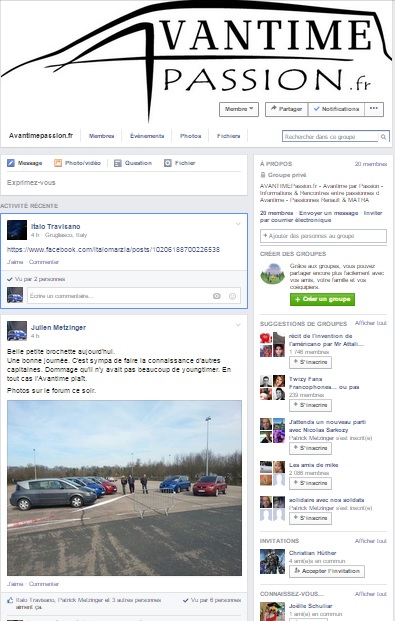Click the three-dots more options button
Viewport: 395px width, 621px height.
[x=374, y=109]
